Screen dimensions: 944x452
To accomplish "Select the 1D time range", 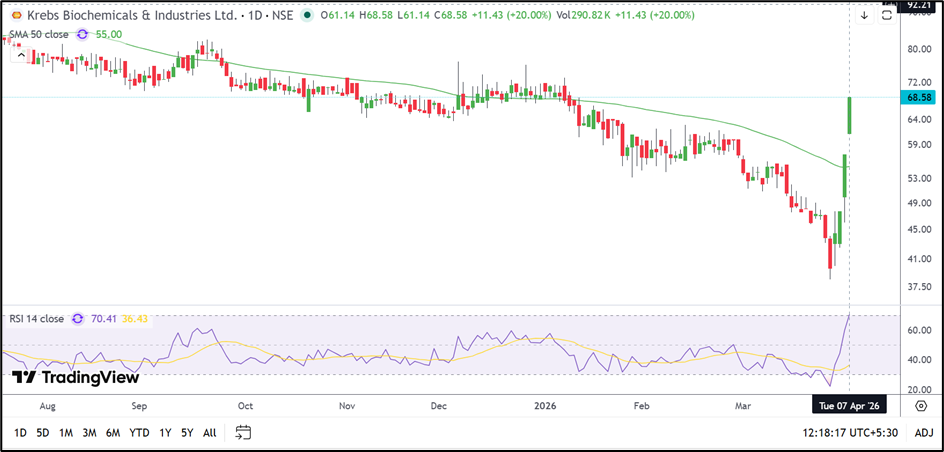I will [x=19, y=432].
